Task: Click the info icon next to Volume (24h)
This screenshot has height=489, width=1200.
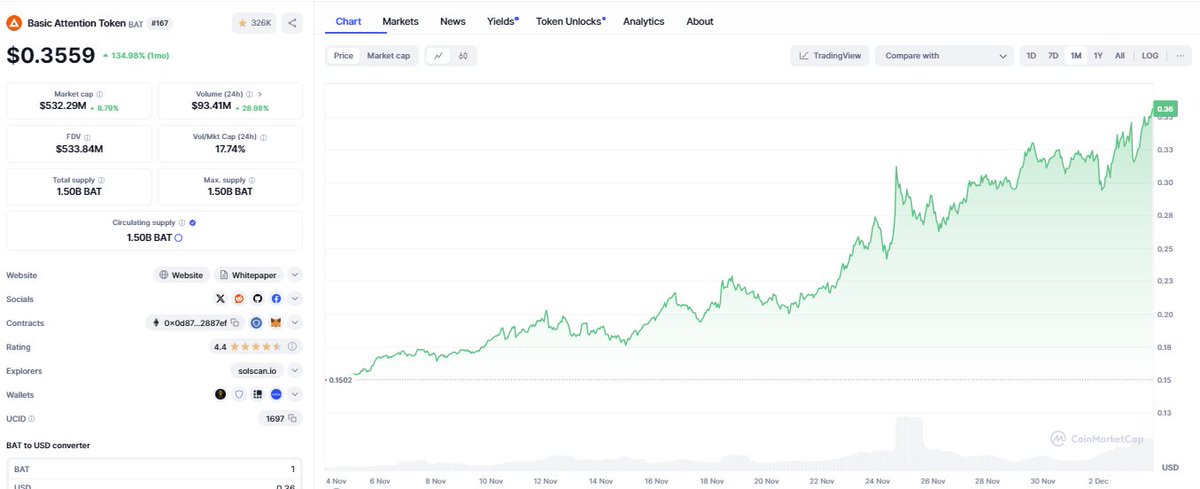Action: coord(249,94)
